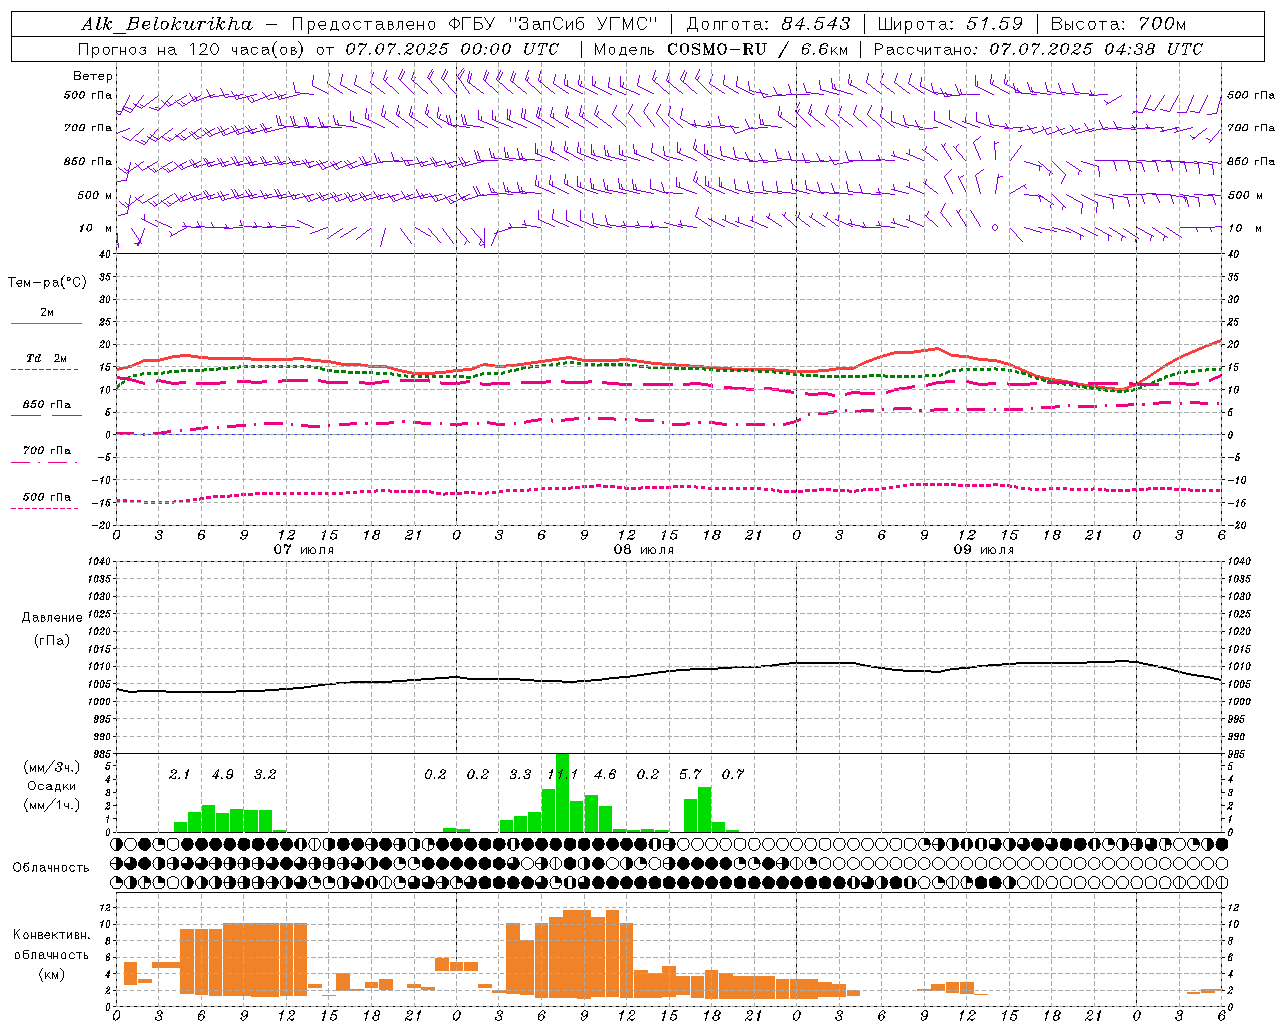Click the 'Осадки' precipitation panel label
The height and width of the screenshot is (1024, 1280).
(x=51, y=786)
